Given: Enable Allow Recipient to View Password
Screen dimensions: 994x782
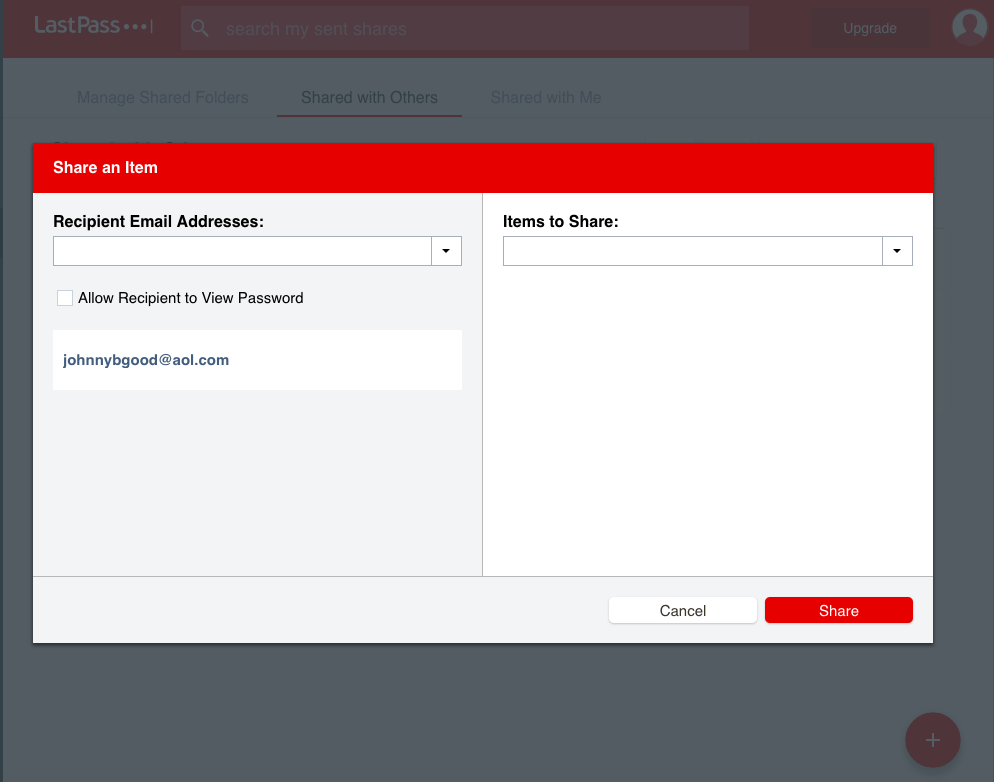Looking at the screenshot, I should coord(64,297).
